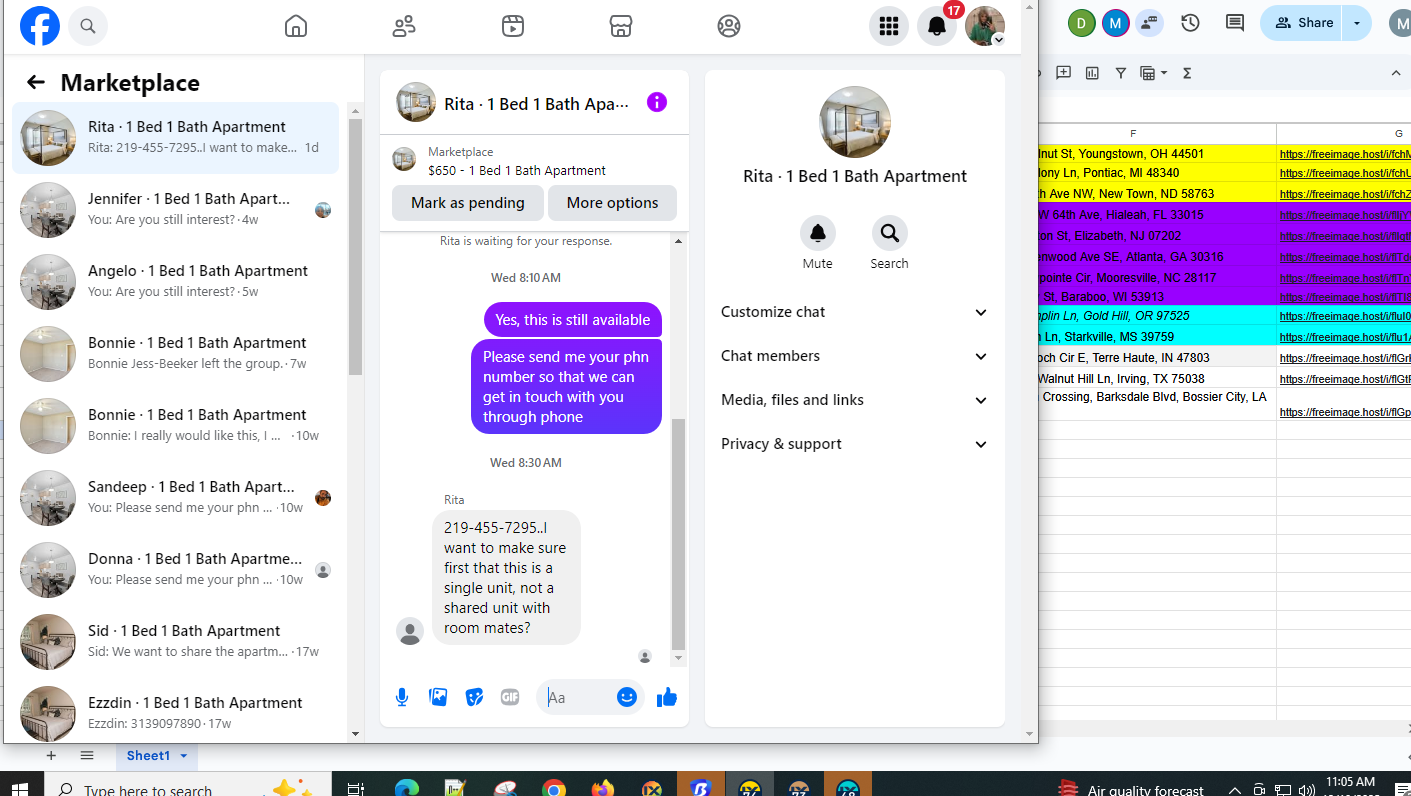This screenshot has width=1411, height=796.
Task: Open conversation info purple icon
Action: [657, 102]
